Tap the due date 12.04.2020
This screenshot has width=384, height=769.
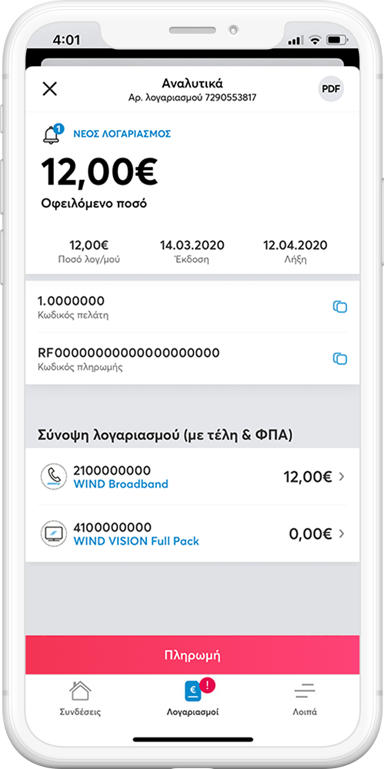[295, 245]
